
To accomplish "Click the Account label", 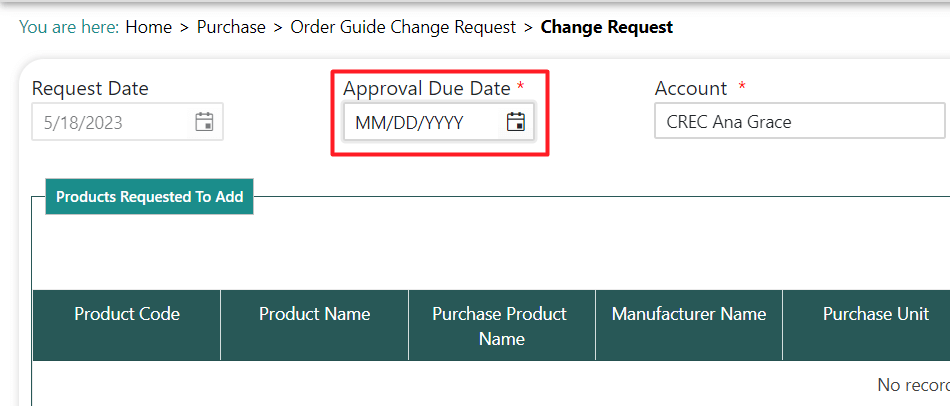I will (x=691, y=88).
